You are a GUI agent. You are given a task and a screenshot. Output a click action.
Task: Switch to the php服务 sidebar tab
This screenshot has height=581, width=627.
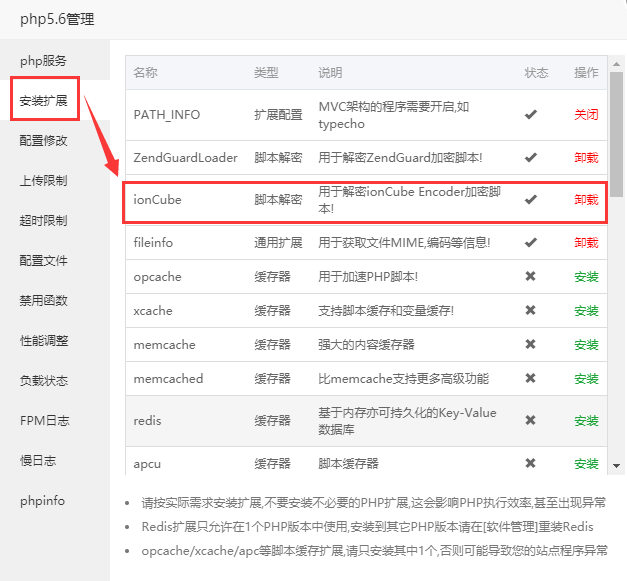44,61
